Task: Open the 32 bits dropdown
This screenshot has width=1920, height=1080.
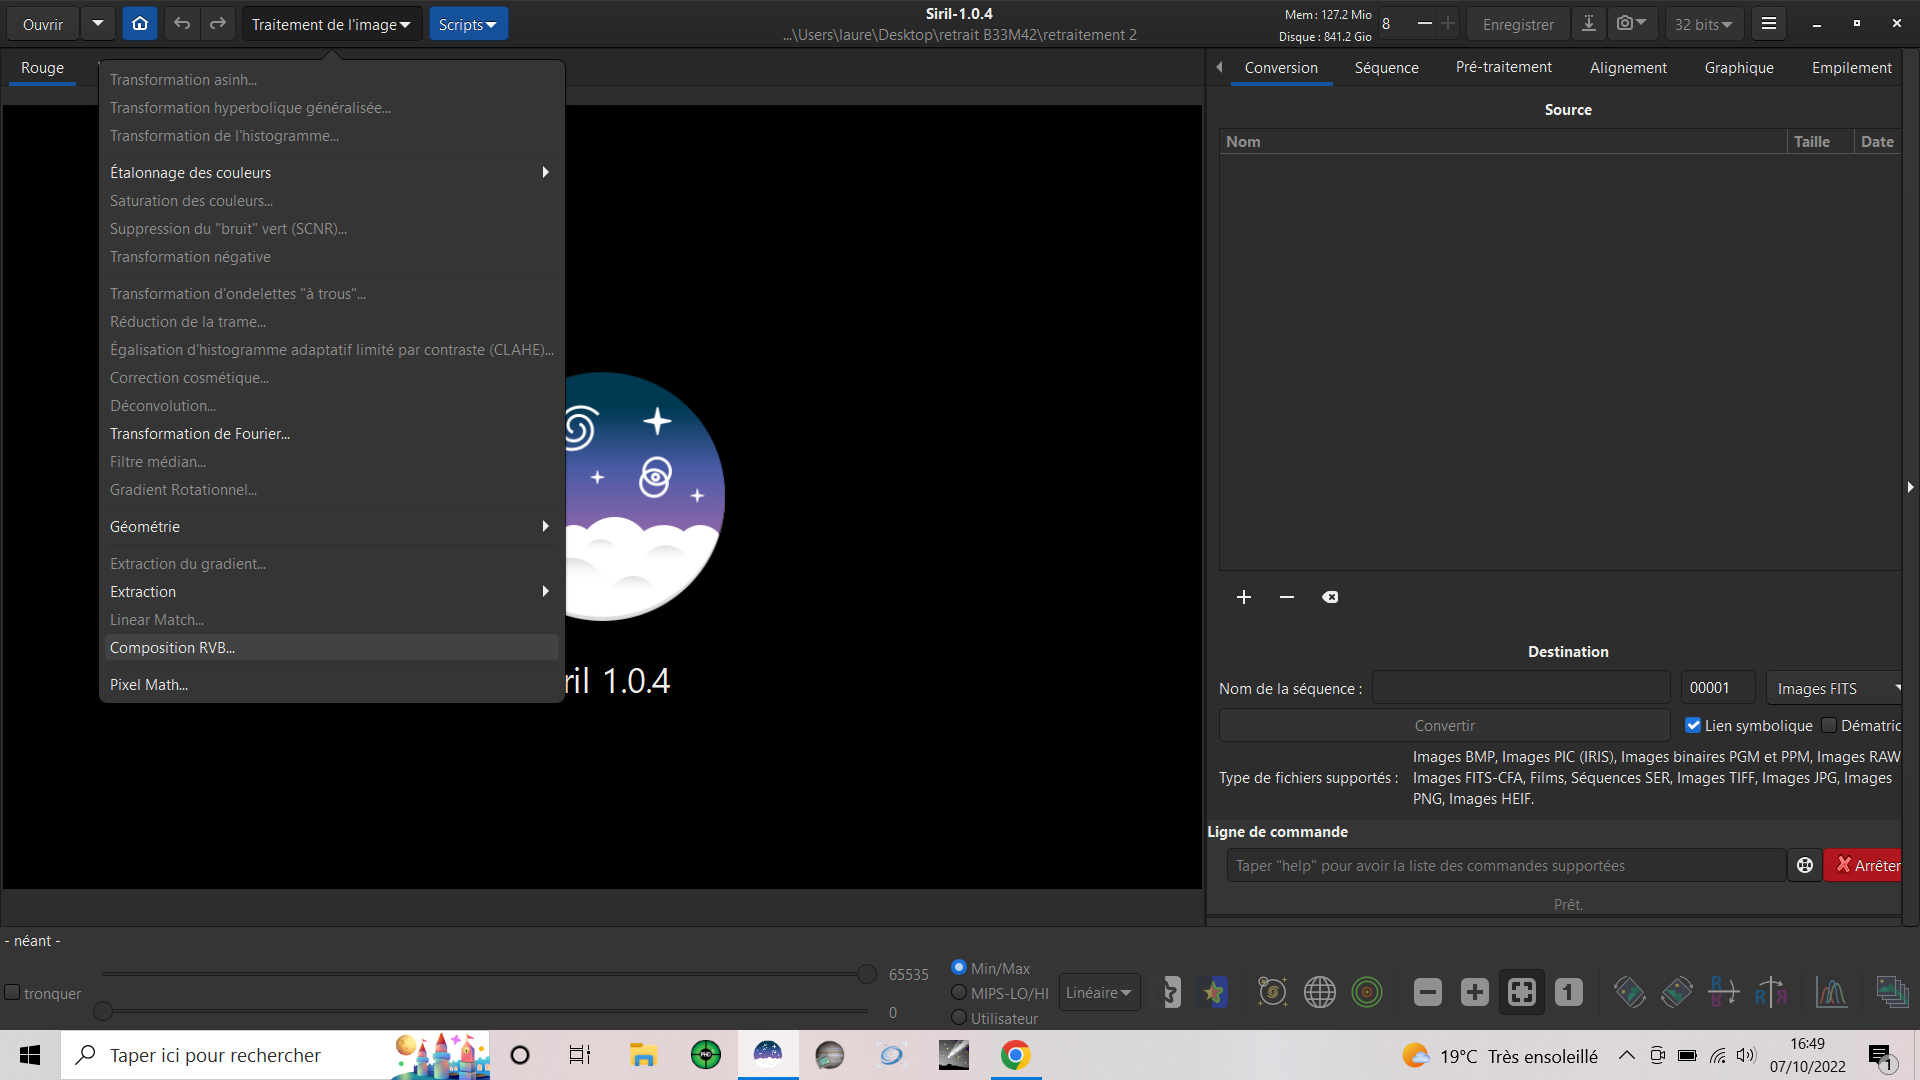Action: [1703, 24]
